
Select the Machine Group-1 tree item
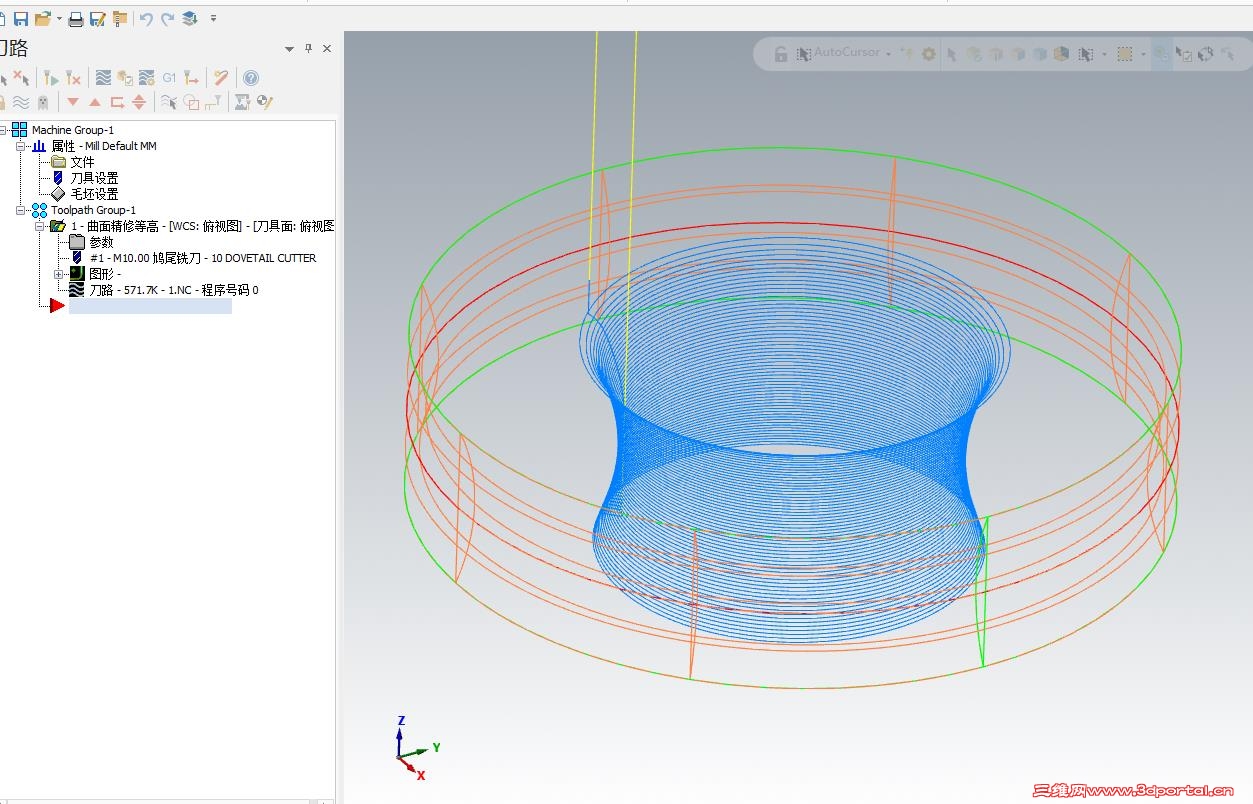point(73,130)
